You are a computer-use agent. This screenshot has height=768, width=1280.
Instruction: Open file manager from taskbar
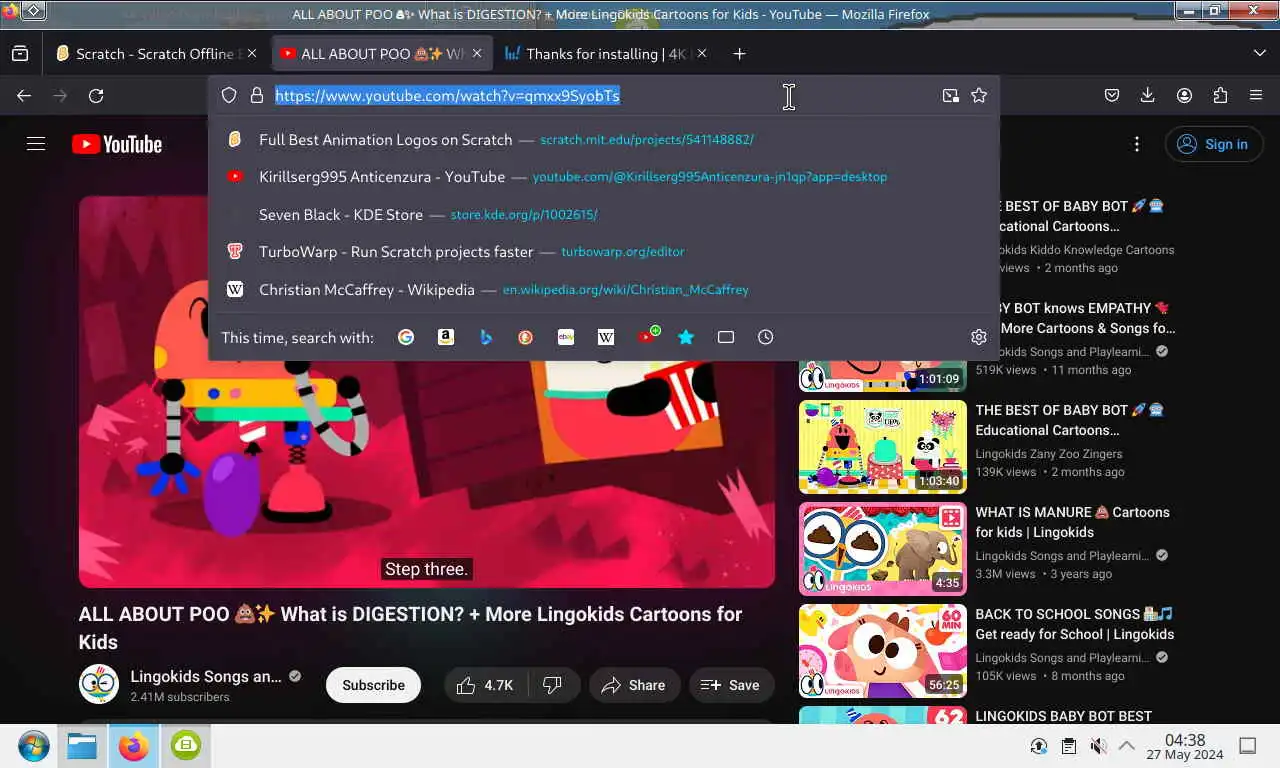pos(82,746)
